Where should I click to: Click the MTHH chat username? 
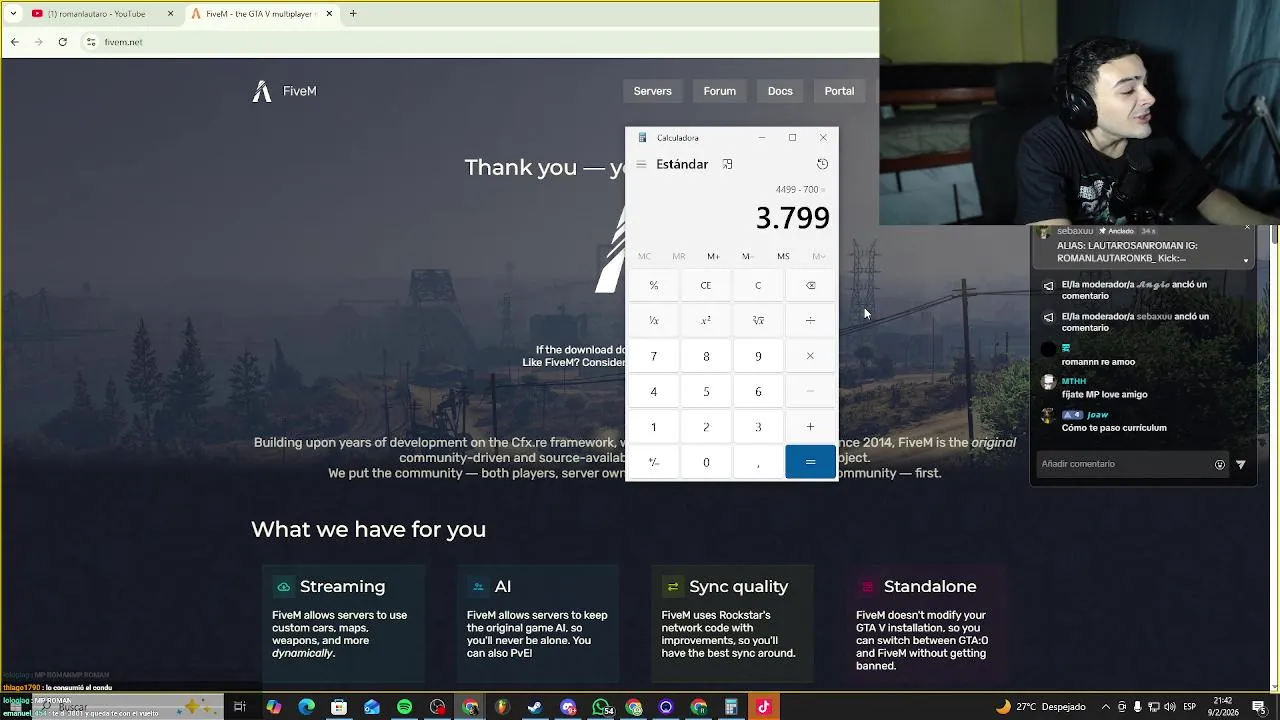click(x=1073, y=381)
